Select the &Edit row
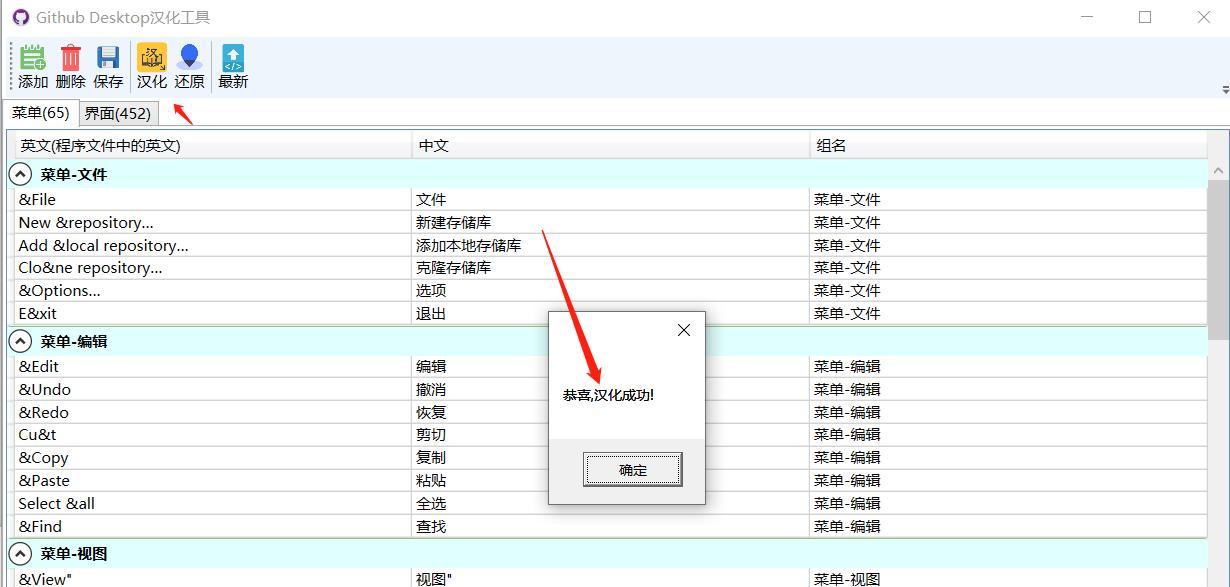Screen dimensions: 1230x587 pos(610,366)
